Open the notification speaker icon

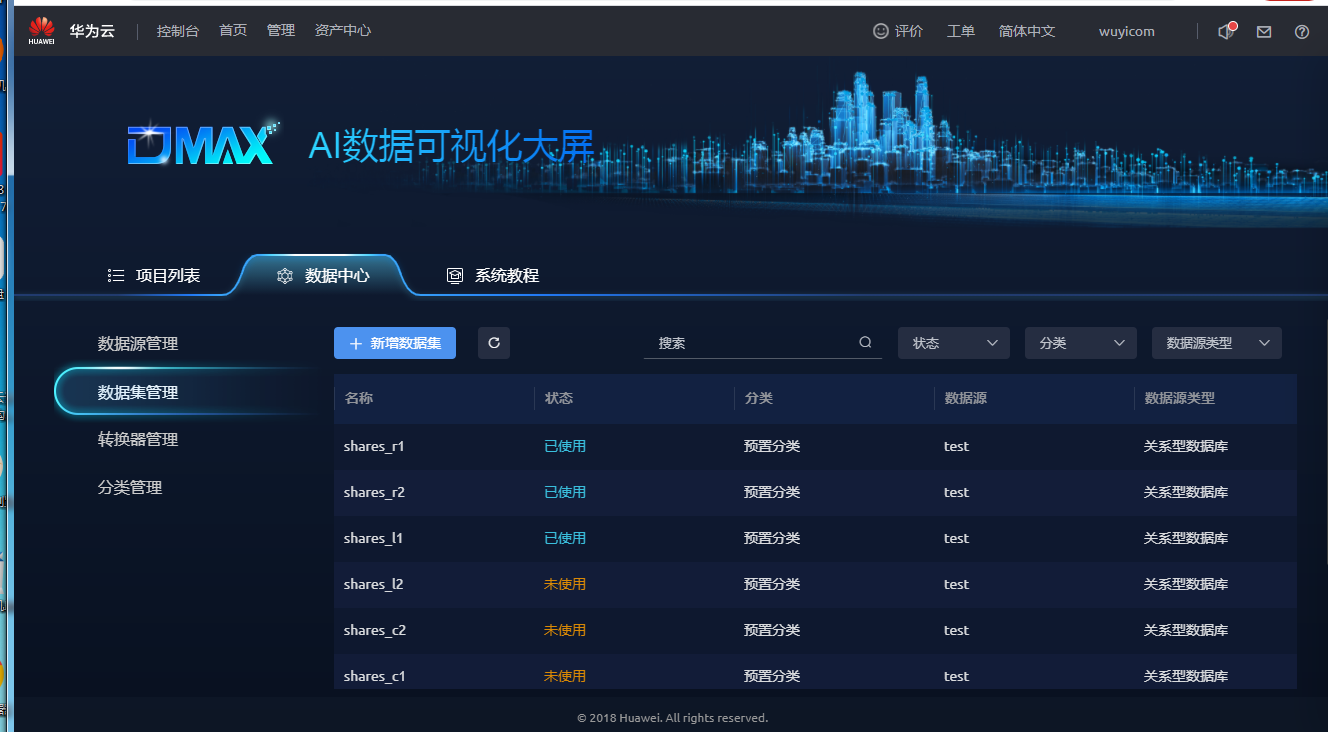click(1226, 31)
